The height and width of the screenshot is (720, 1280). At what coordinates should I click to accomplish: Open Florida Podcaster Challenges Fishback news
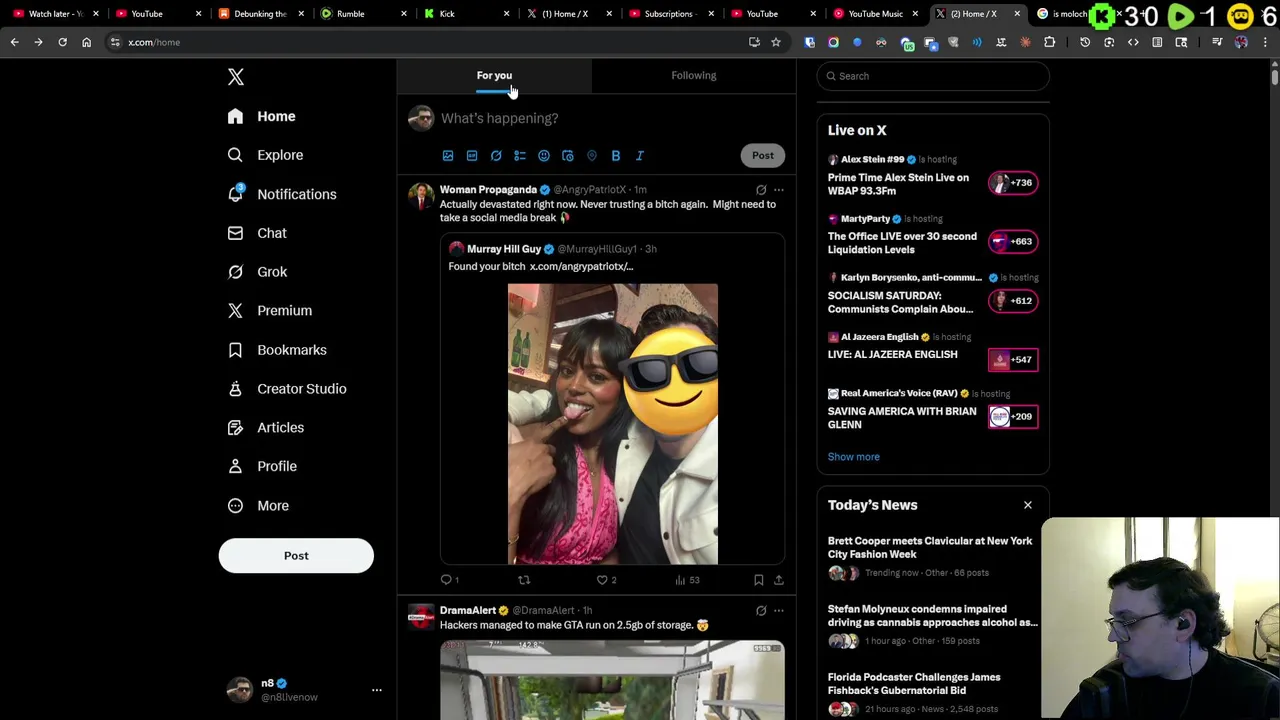[x=914, y=684]
